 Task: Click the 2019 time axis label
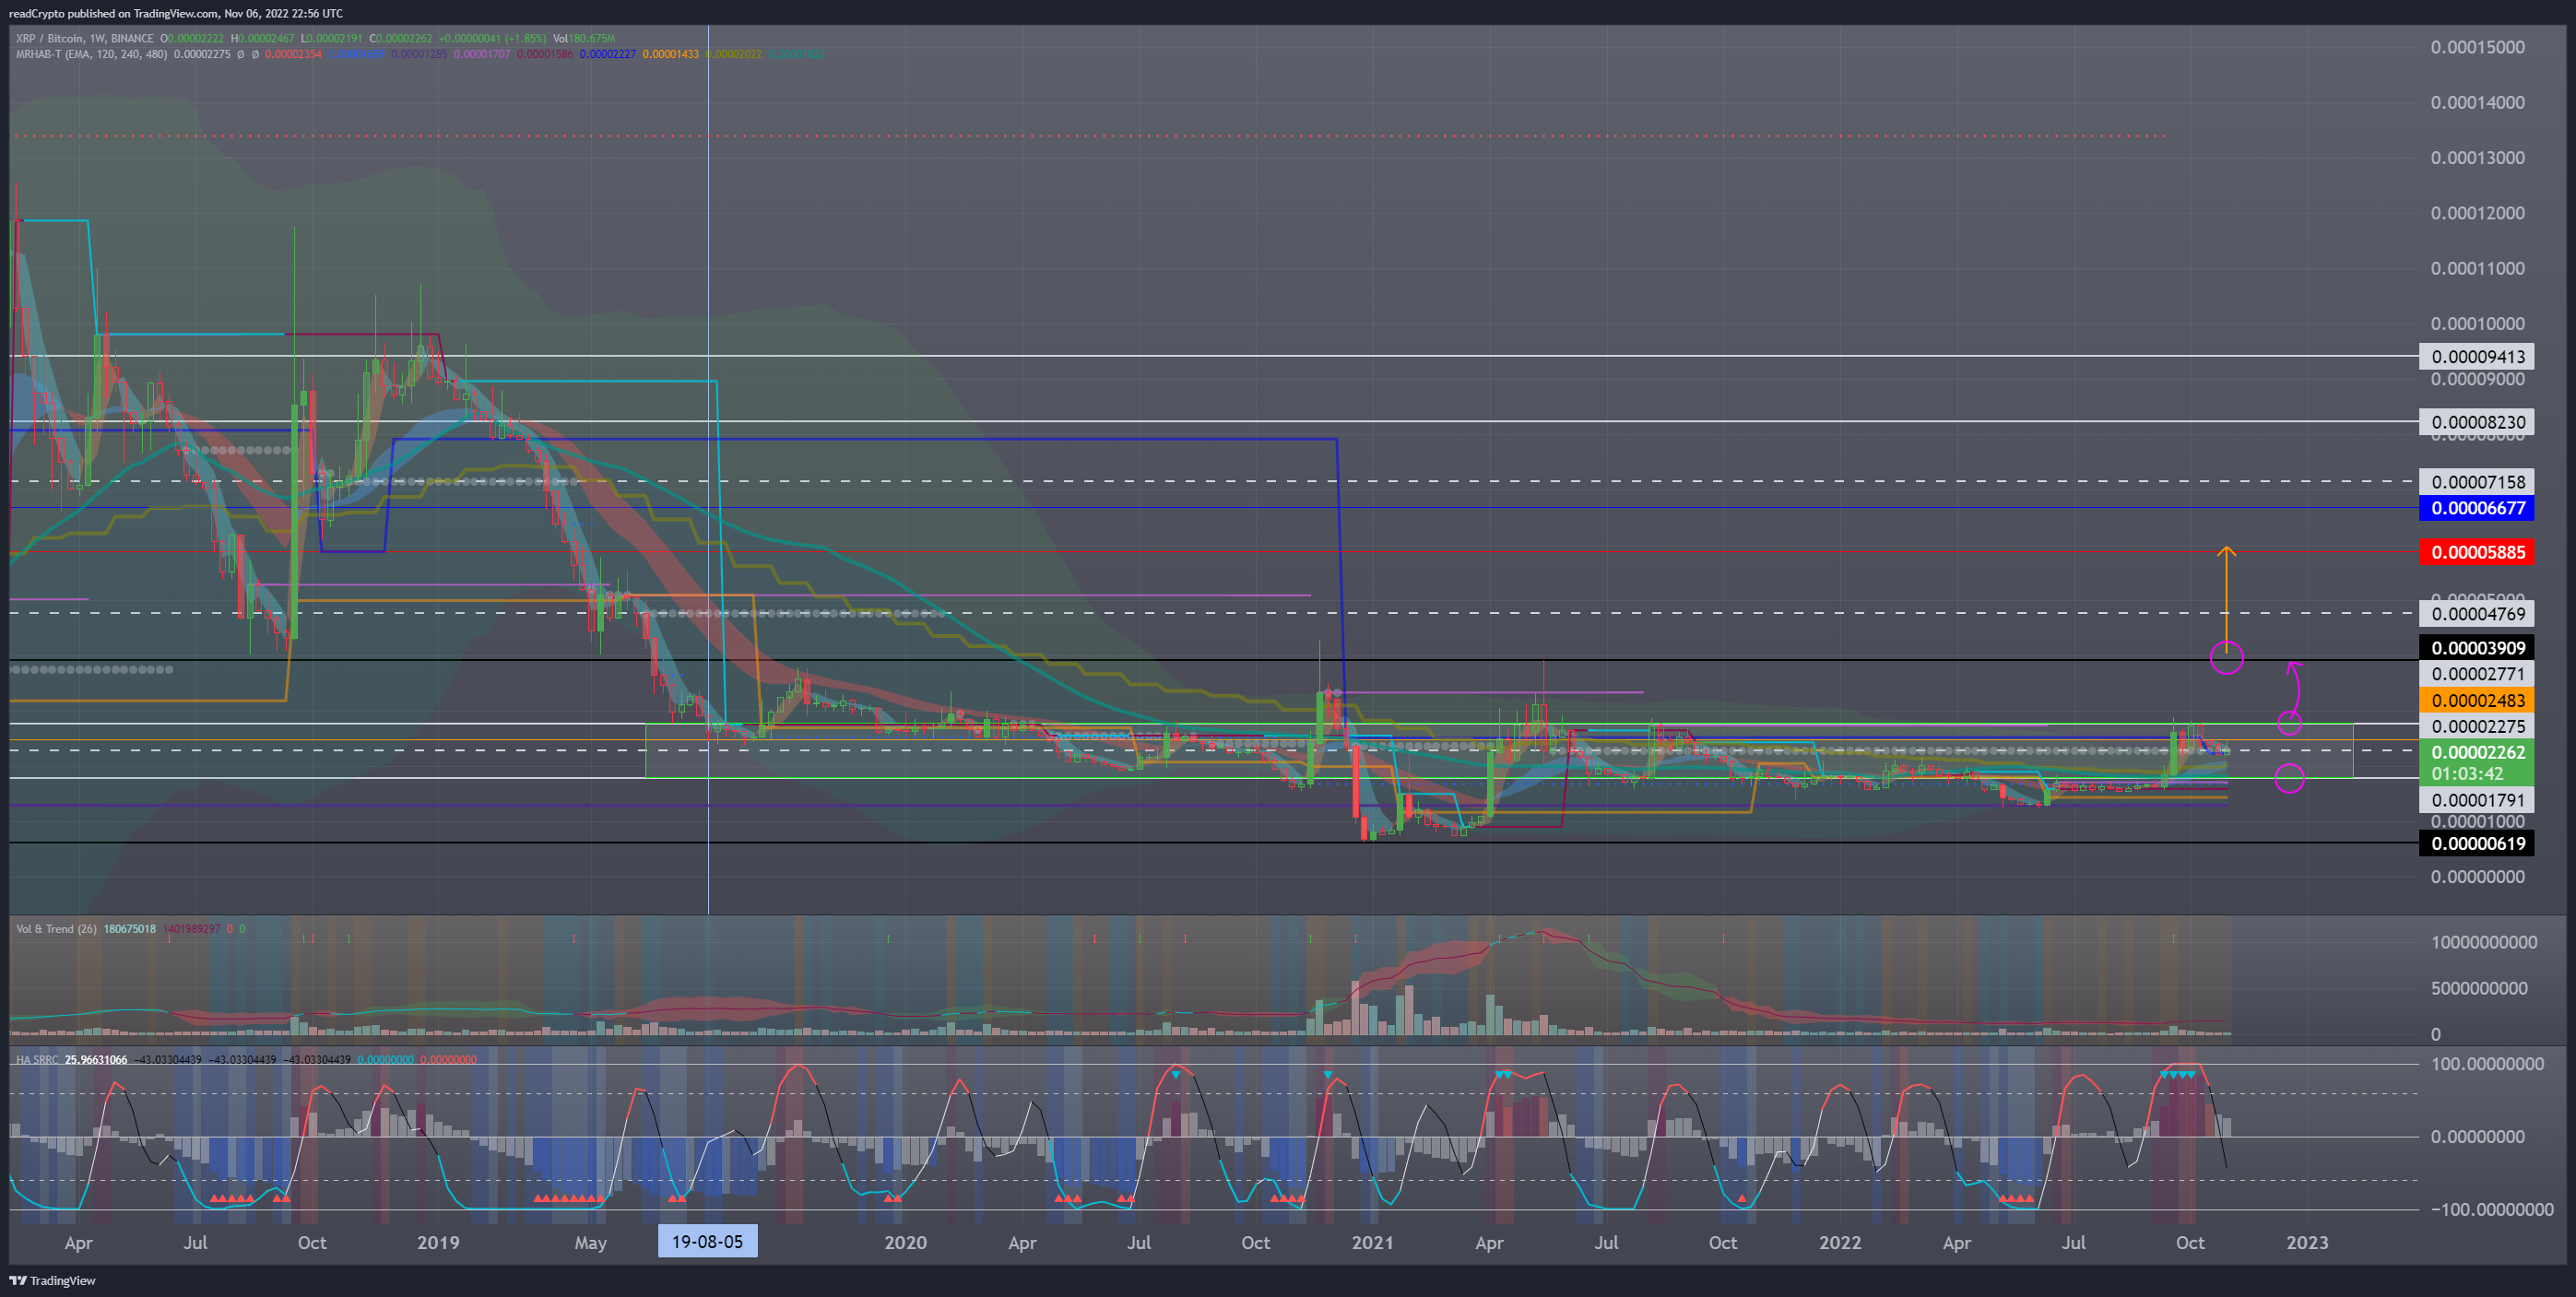(438, 1243)
